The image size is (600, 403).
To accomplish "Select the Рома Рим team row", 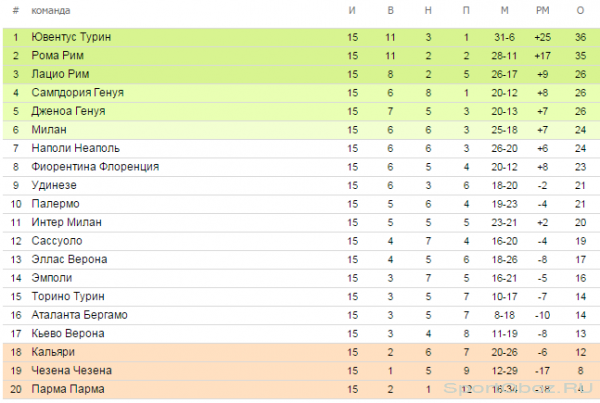I will 301,56.
